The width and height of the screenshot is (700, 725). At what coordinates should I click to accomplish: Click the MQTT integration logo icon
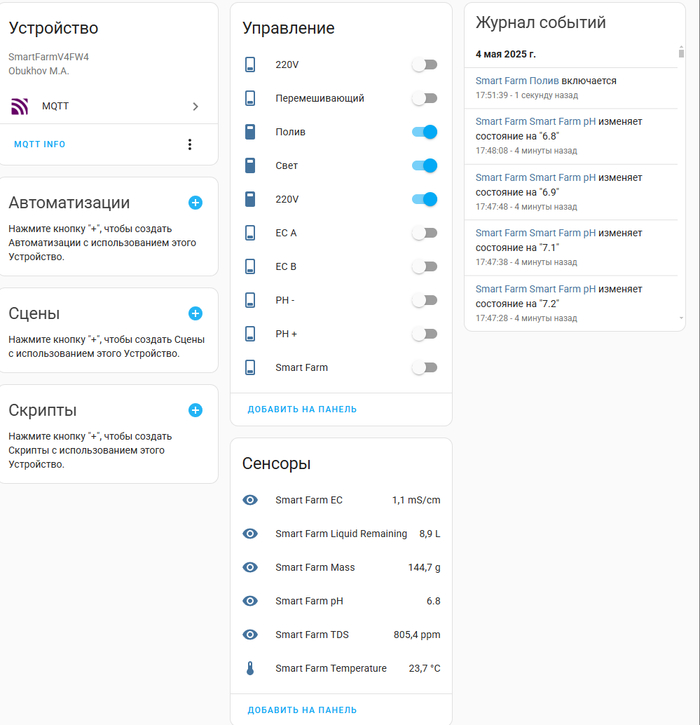tap(19, 106)
